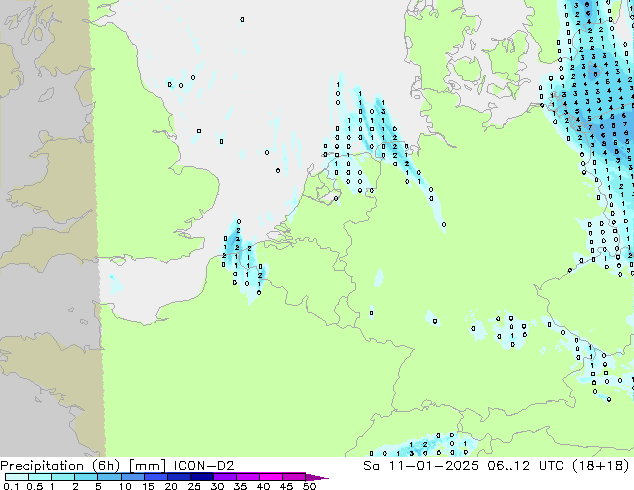Click the date 'Sa 11-01-2025' text
634x490 pixels.
421,466
